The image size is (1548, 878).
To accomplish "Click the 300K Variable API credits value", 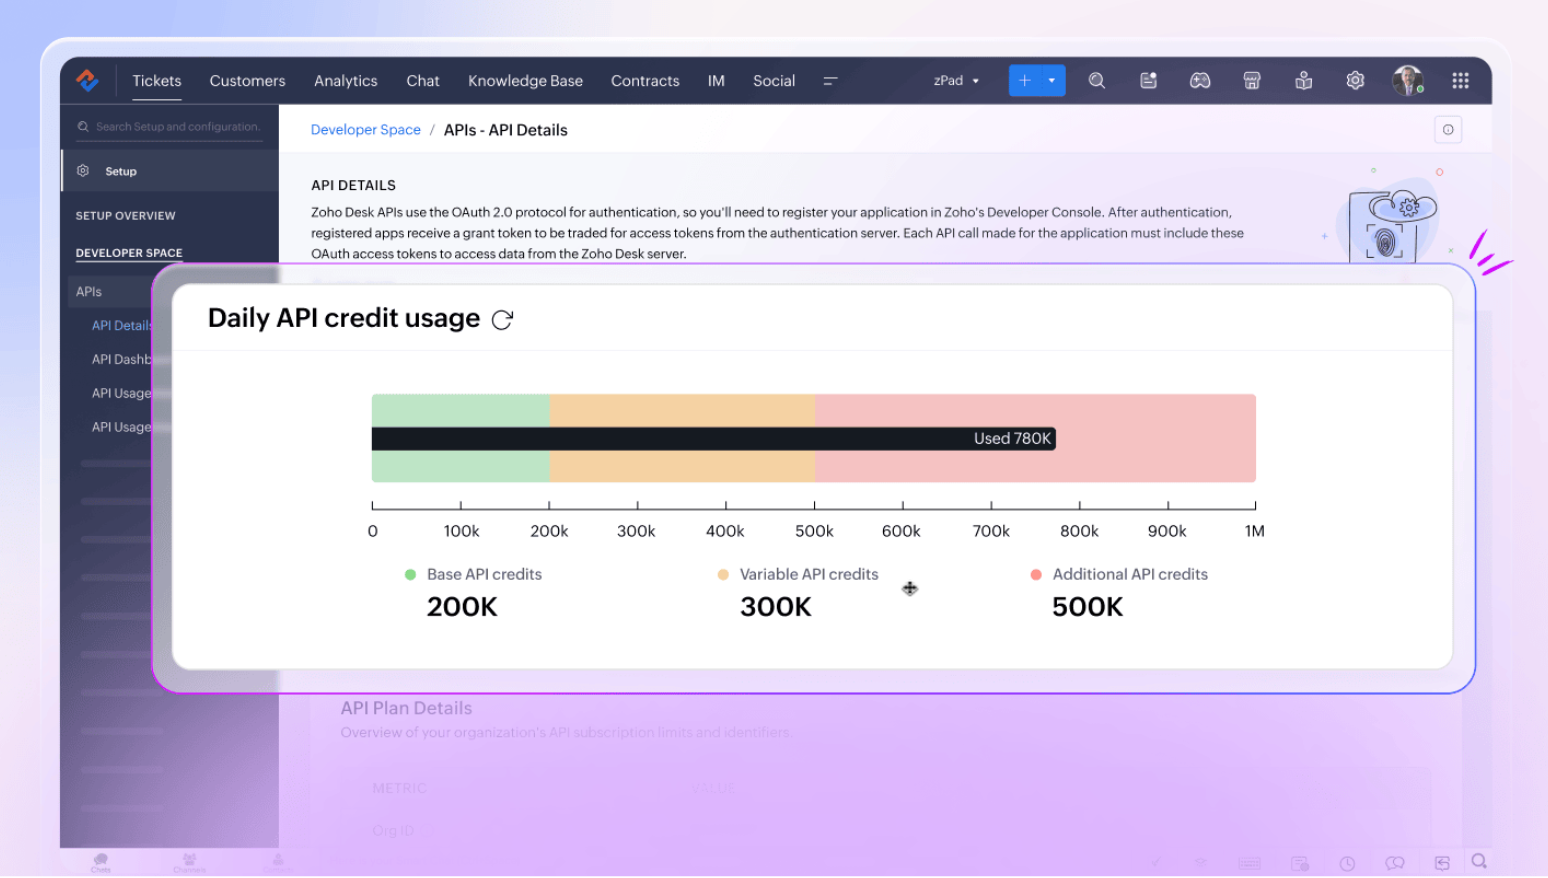I will (x=776, y=607).
